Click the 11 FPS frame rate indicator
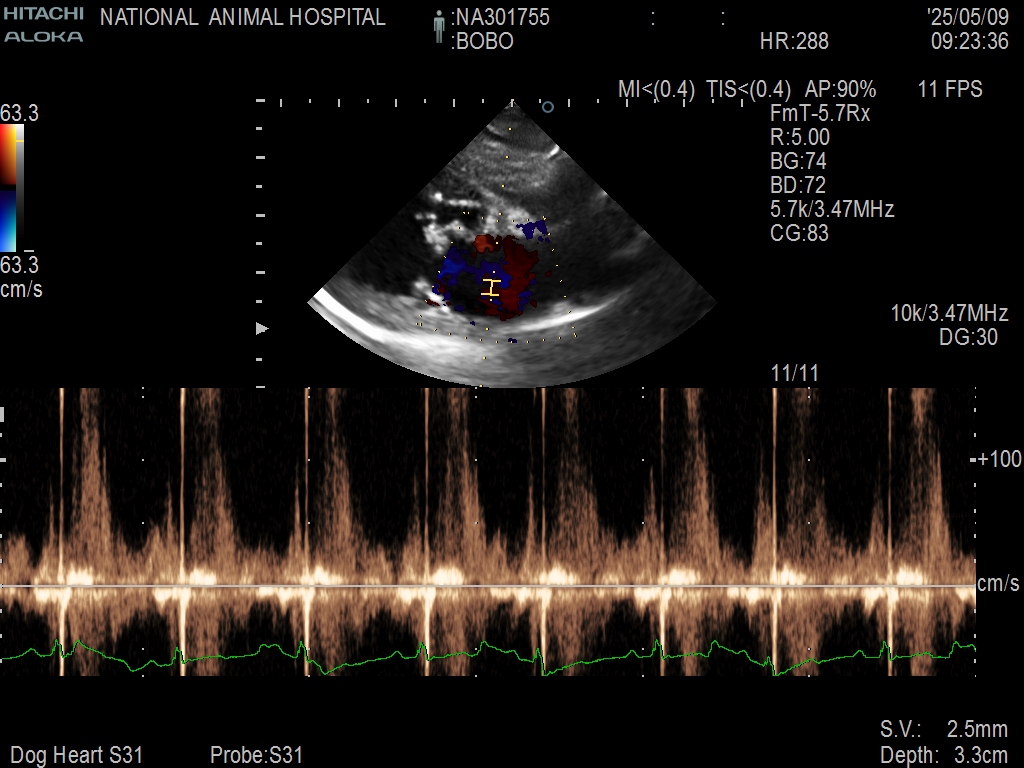This screenshot has height=768, width=1024. click(x=950, y=90)
